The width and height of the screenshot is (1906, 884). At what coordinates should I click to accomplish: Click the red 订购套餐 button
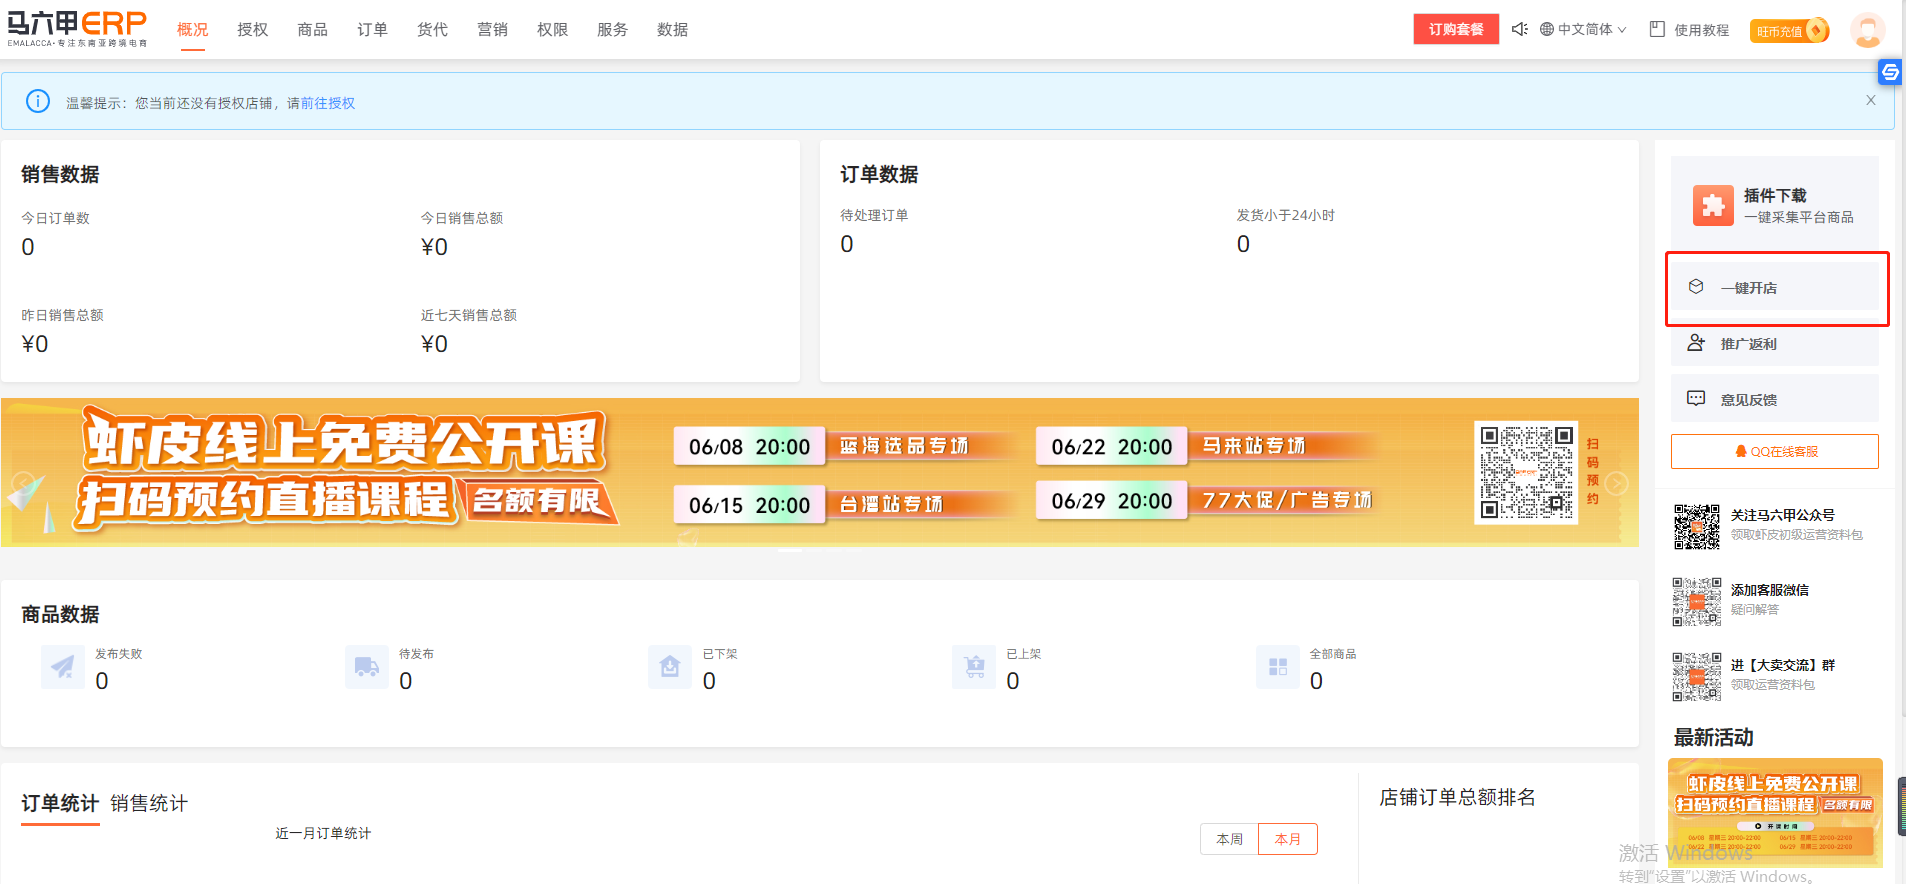pyautogui.click(x=1456, y=29)
